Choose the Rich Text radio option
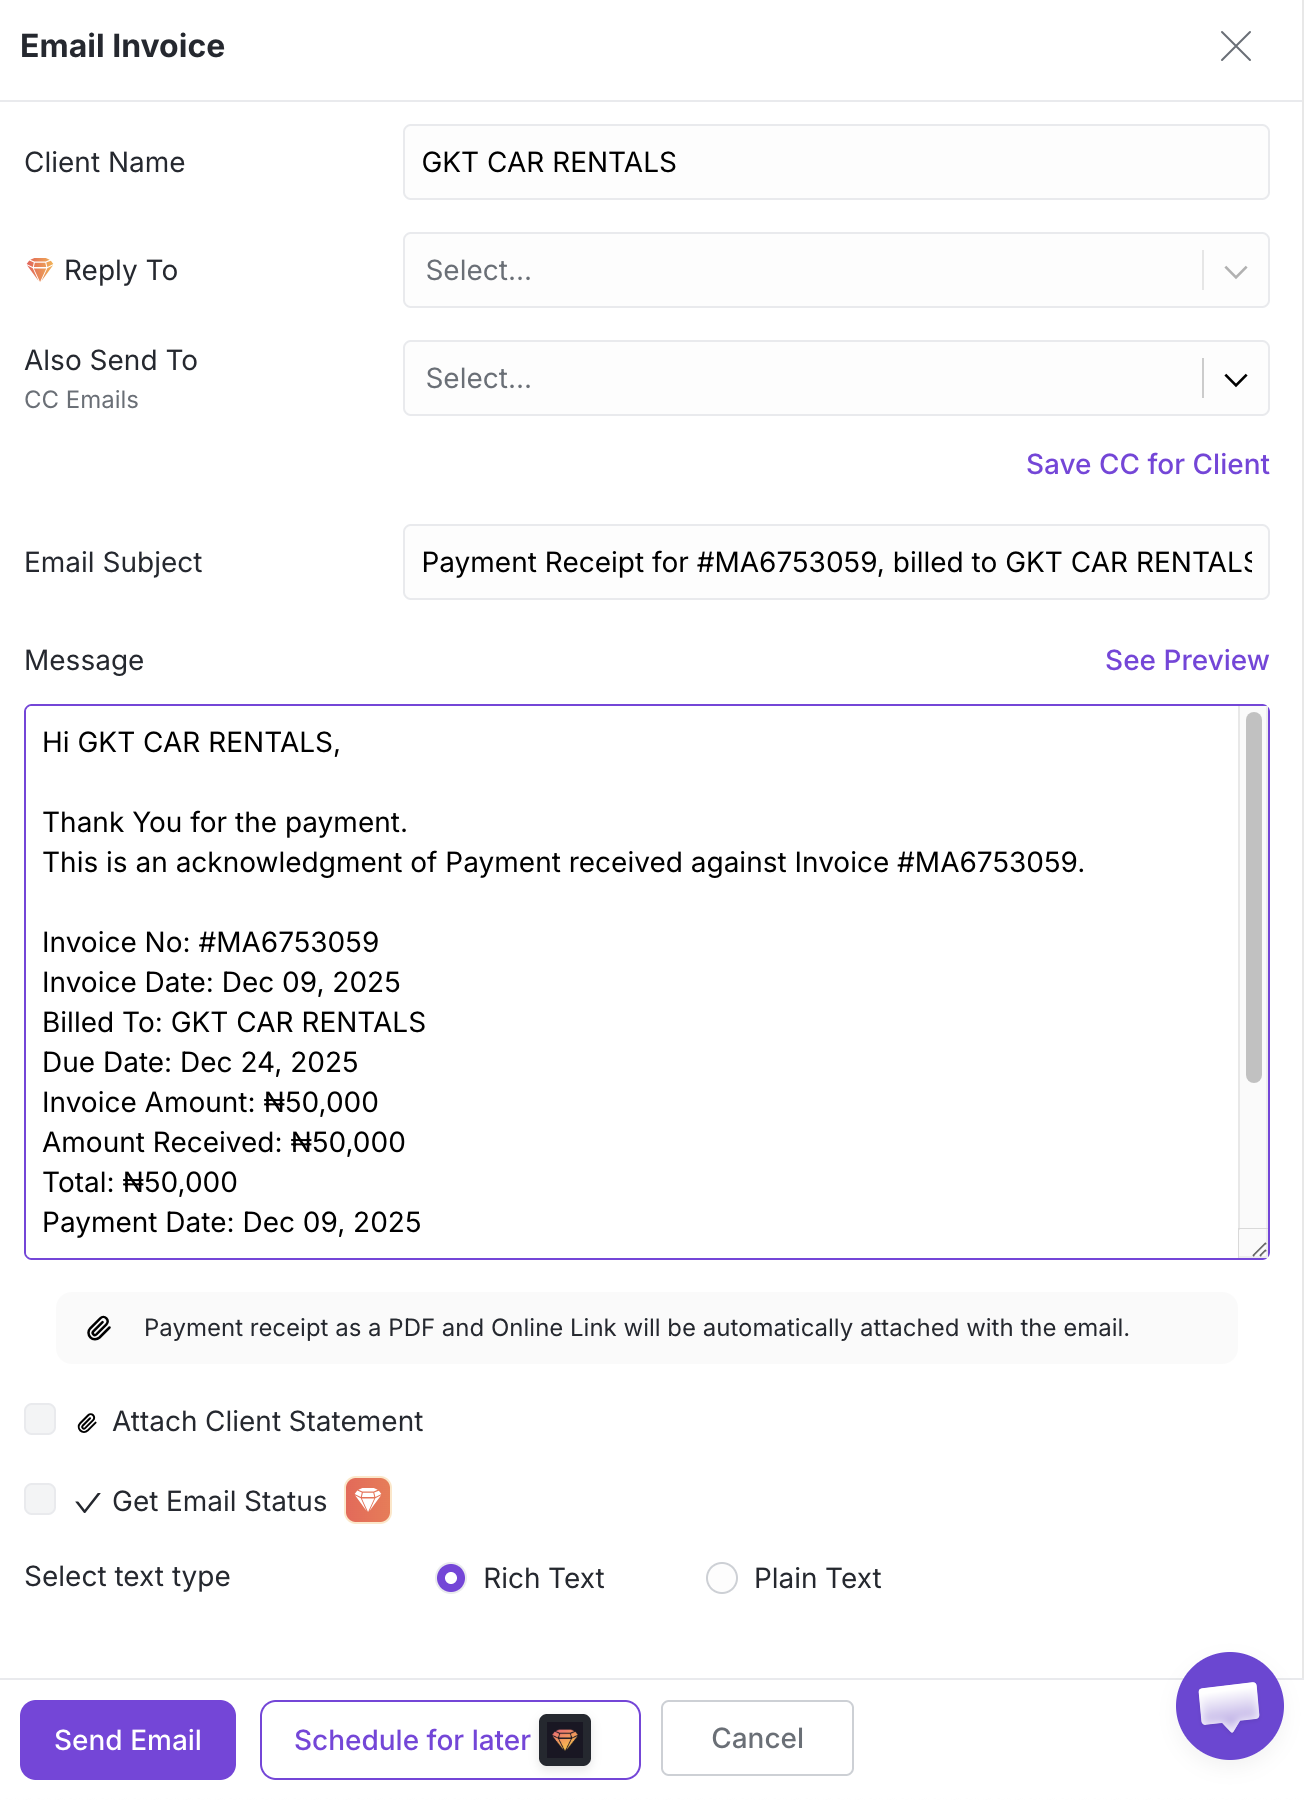 click(x=451, y=1578)
